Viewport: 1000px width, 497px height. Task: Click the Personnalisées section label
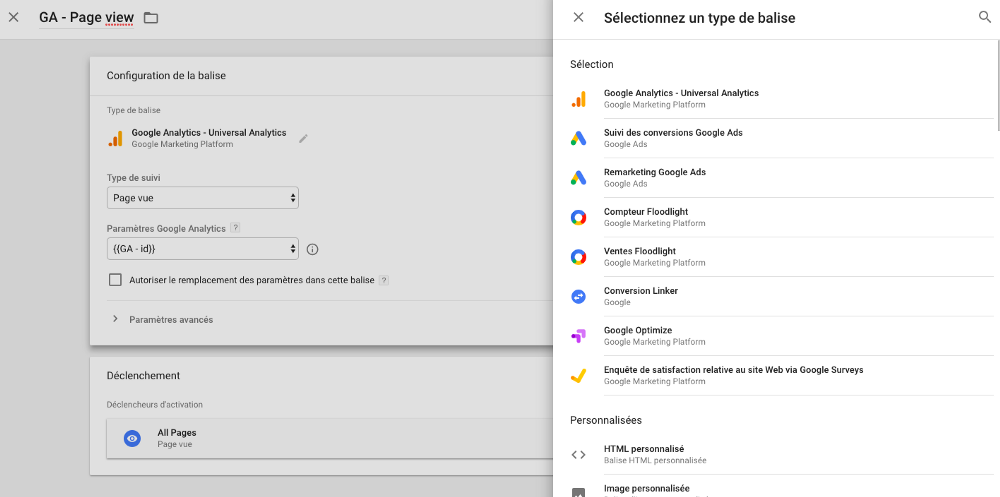(606, 420)
